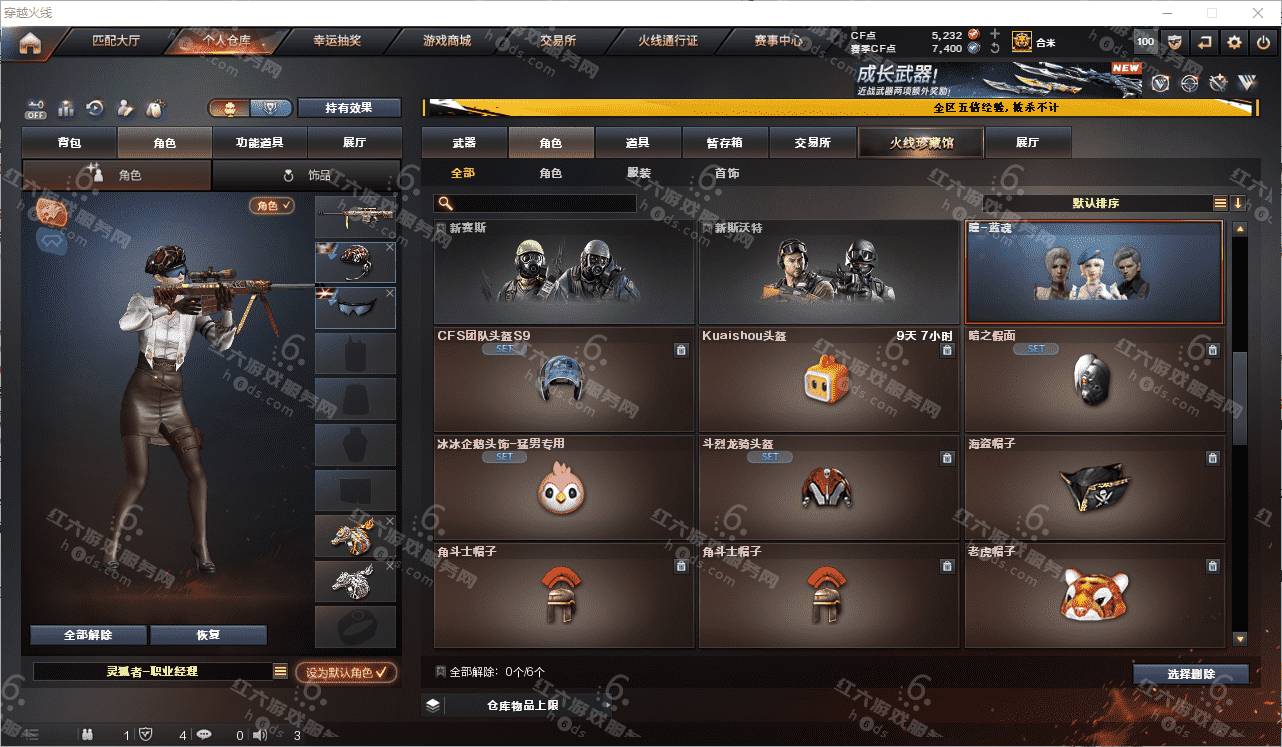Open the statistics bar chart icon
The width and height of the screenshot is (1282, 747).
[66, 108]
